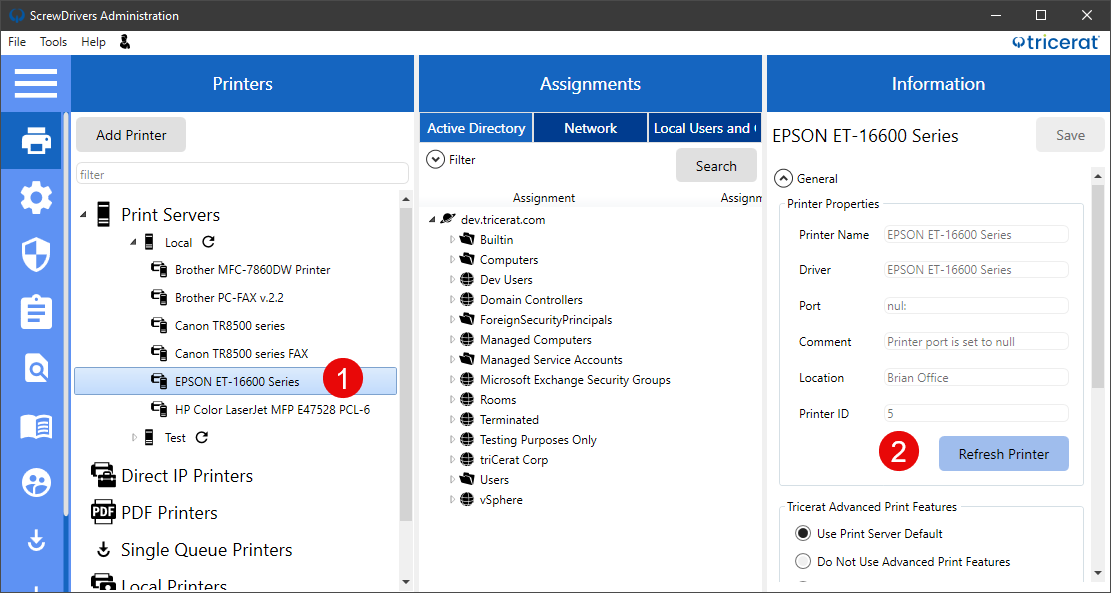Expand the Filter section in Assignments

coord(435,159)
